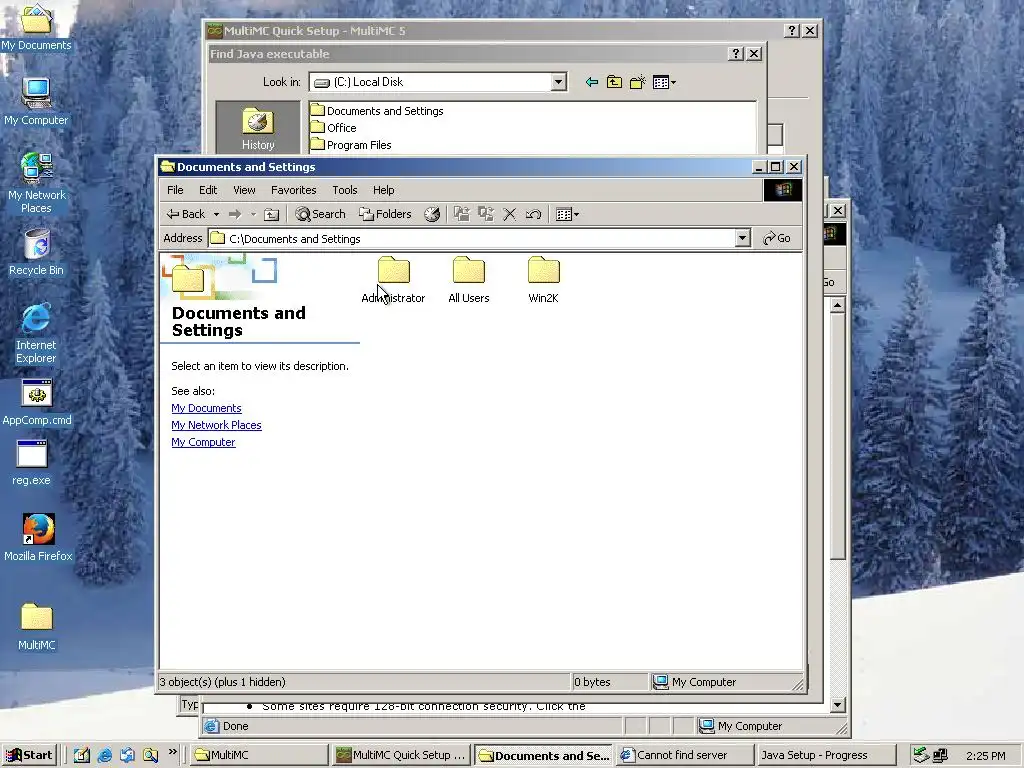Image resolution: width=1024 pixels, height=768 pixels.
Task: Click Up one level icon in Find Java dialog
Action: tap(614, 82)
